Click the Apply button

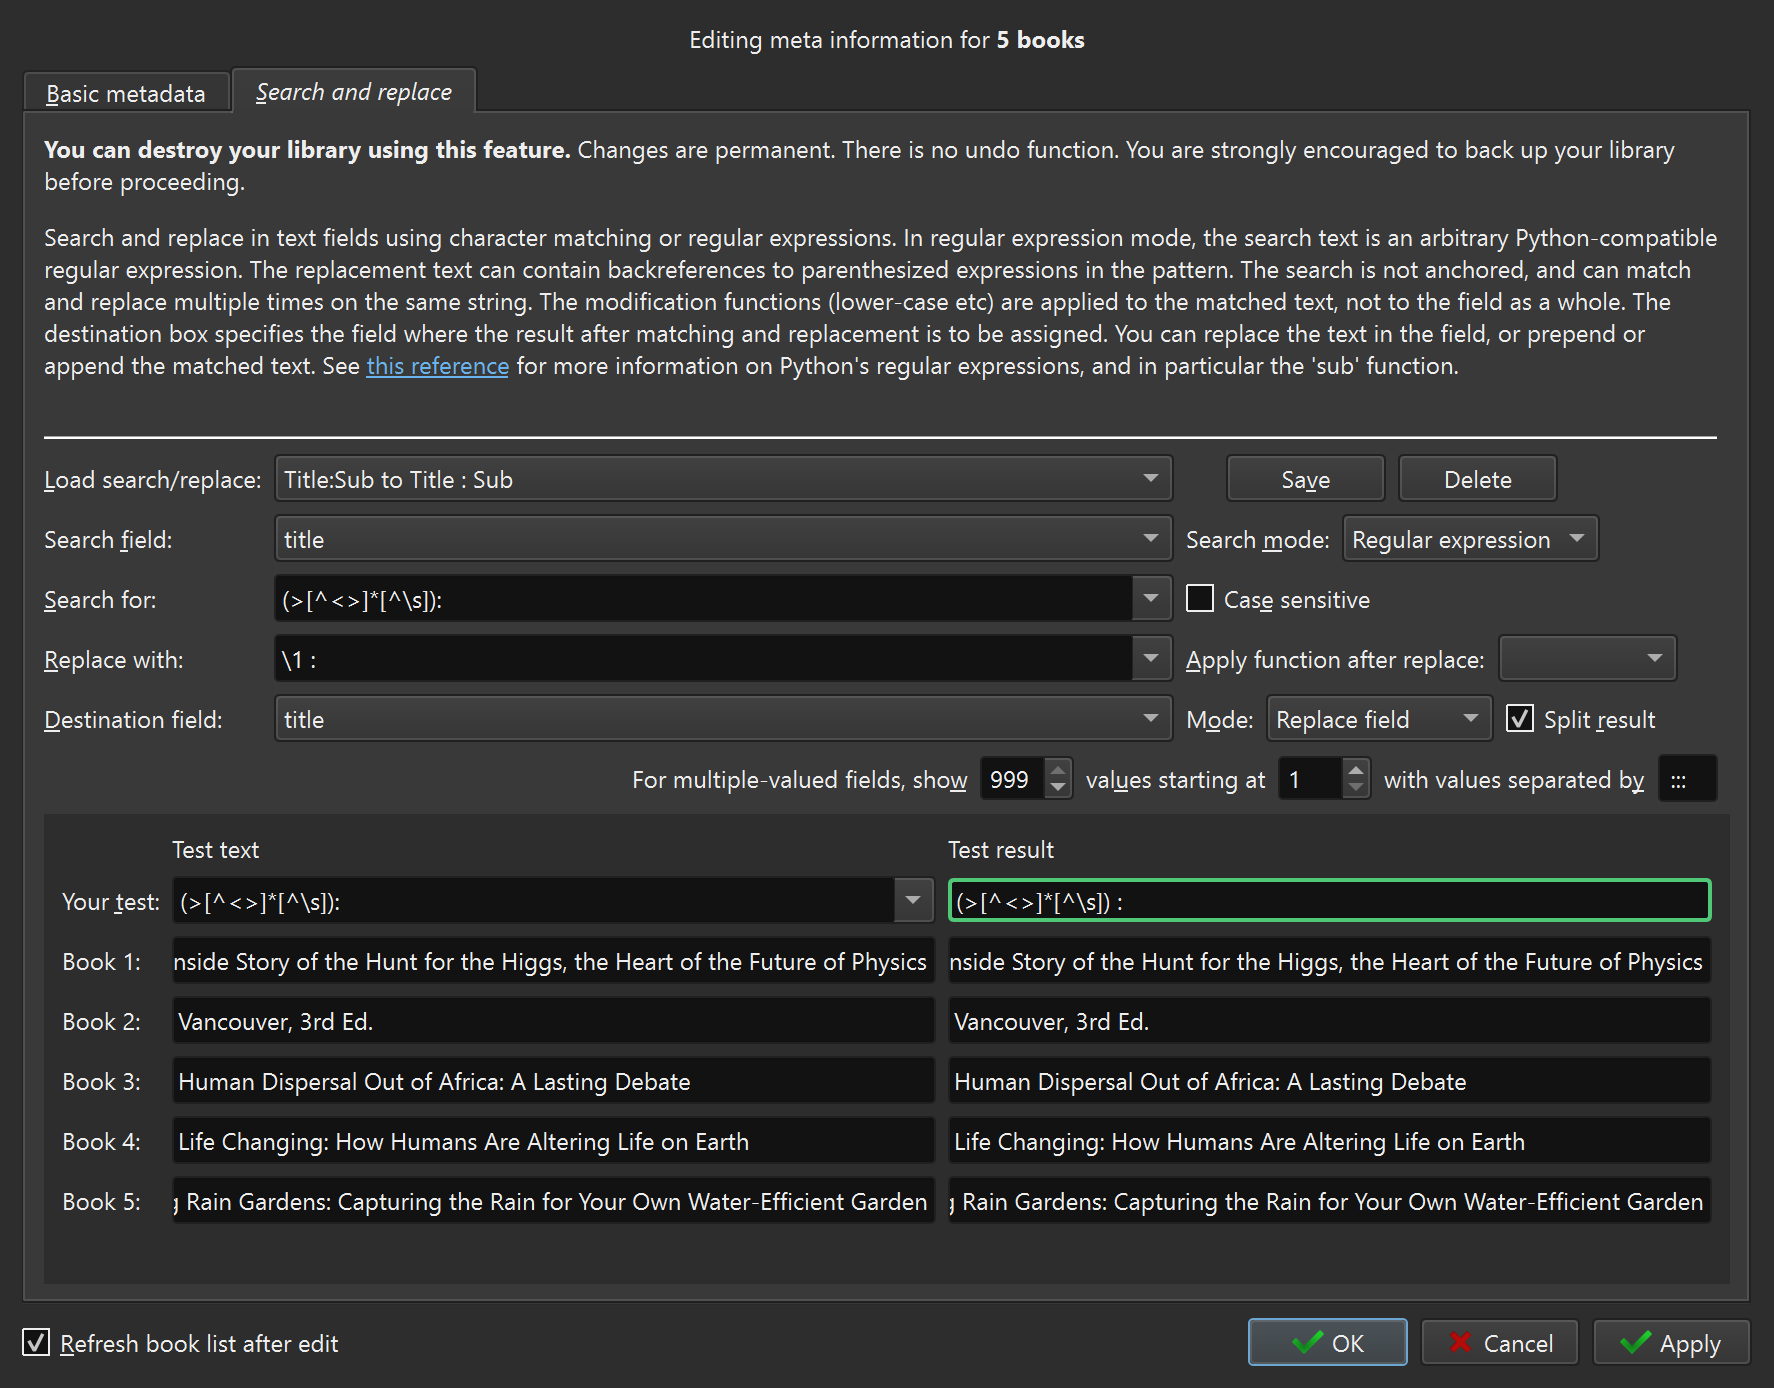[x=1671, y=1343]
